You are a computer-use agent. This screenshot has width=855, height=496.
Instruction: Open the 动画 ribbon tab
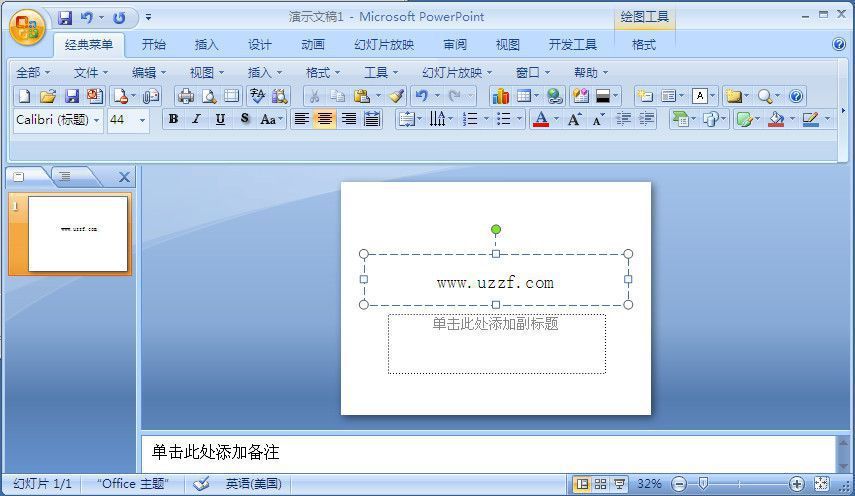pos(313,45)
